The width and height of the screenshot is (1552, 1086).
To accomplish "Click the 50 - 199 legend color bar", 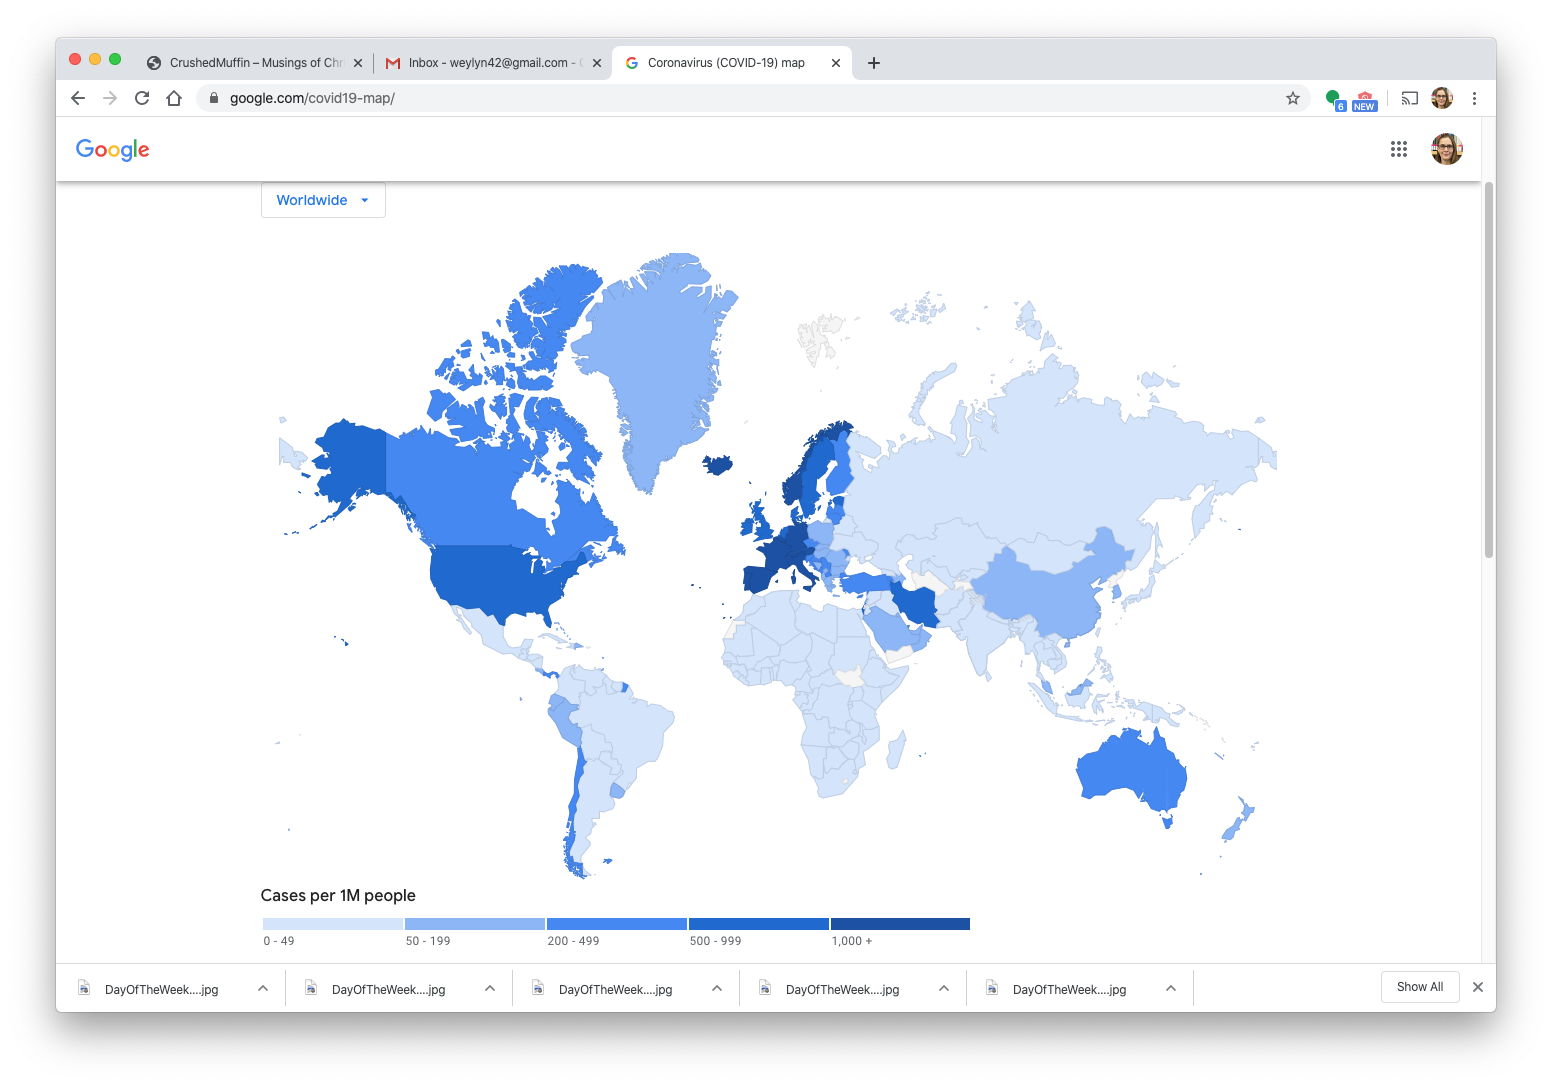I will 475,924.
